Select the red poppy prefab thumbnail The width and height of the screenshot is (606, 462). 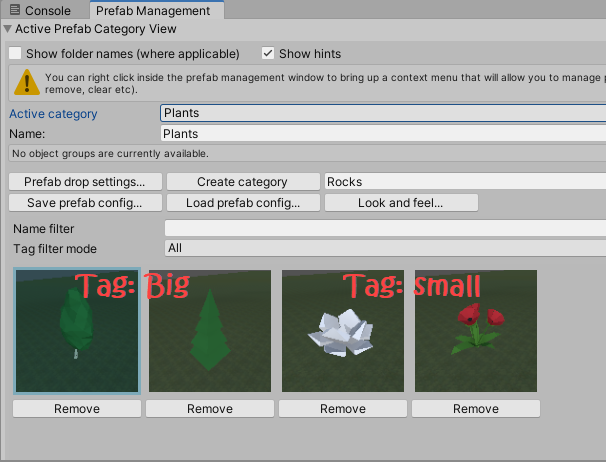pyautogui.click(x=476, y=331)
